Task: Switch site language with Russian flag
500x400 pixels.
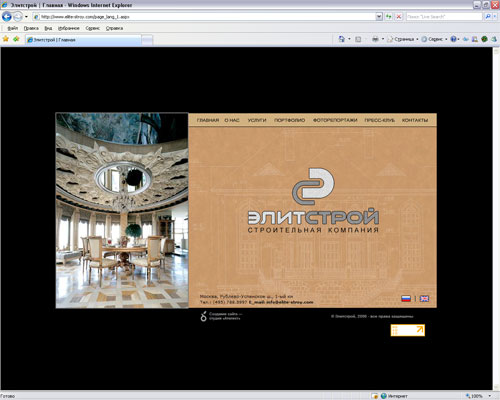Action: point(406,299)
